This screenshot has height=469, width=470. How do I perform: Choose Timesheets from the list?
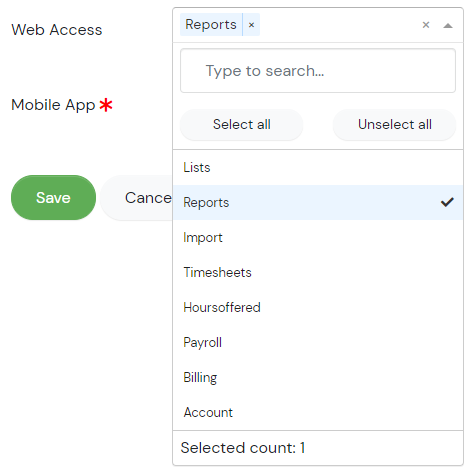coord(318,272)
